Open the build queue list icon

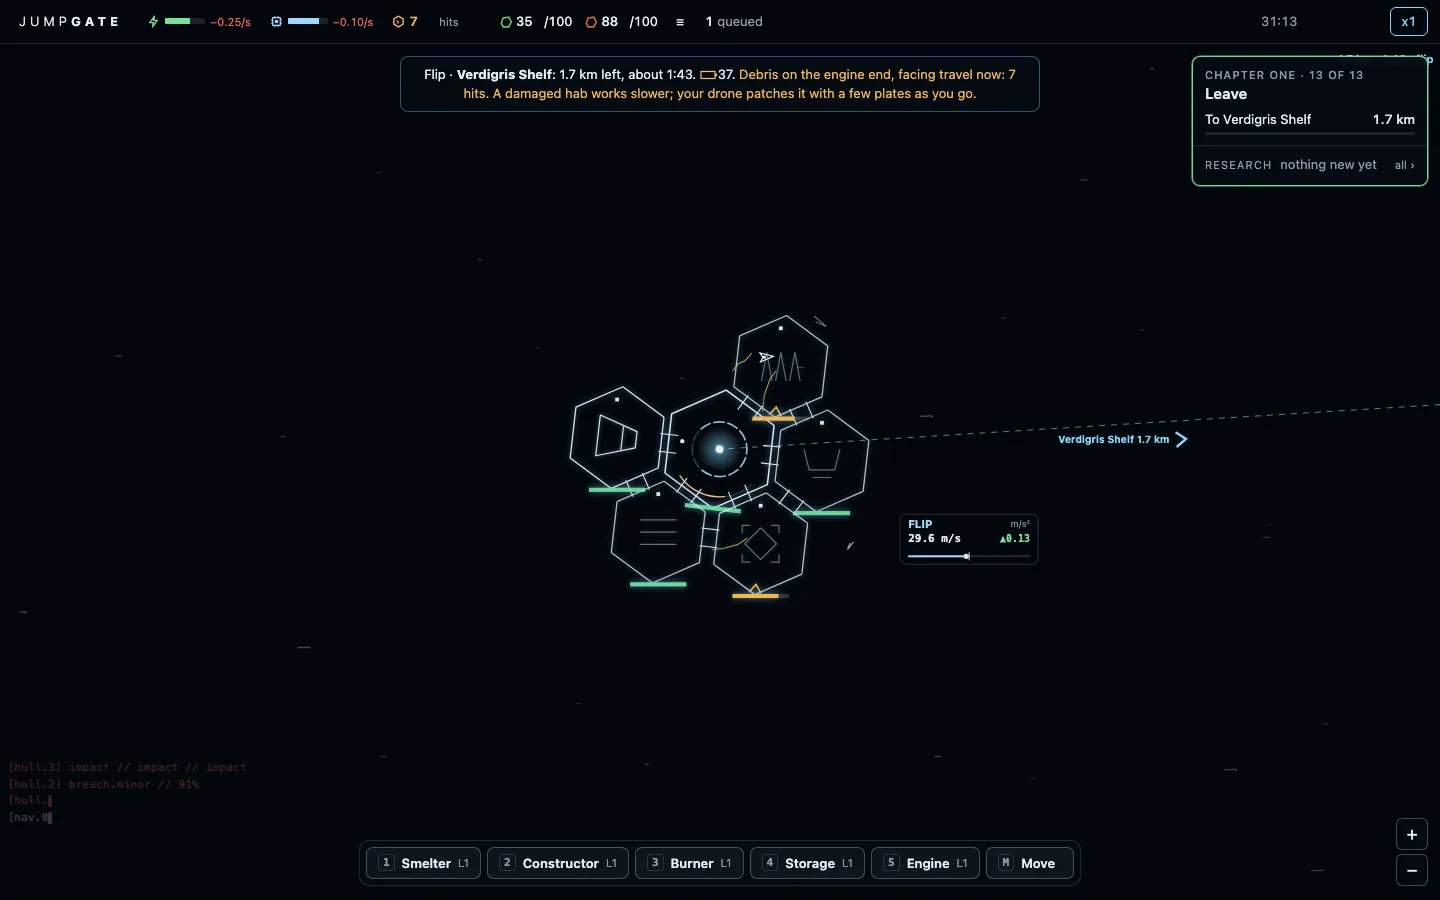point(680,22)
